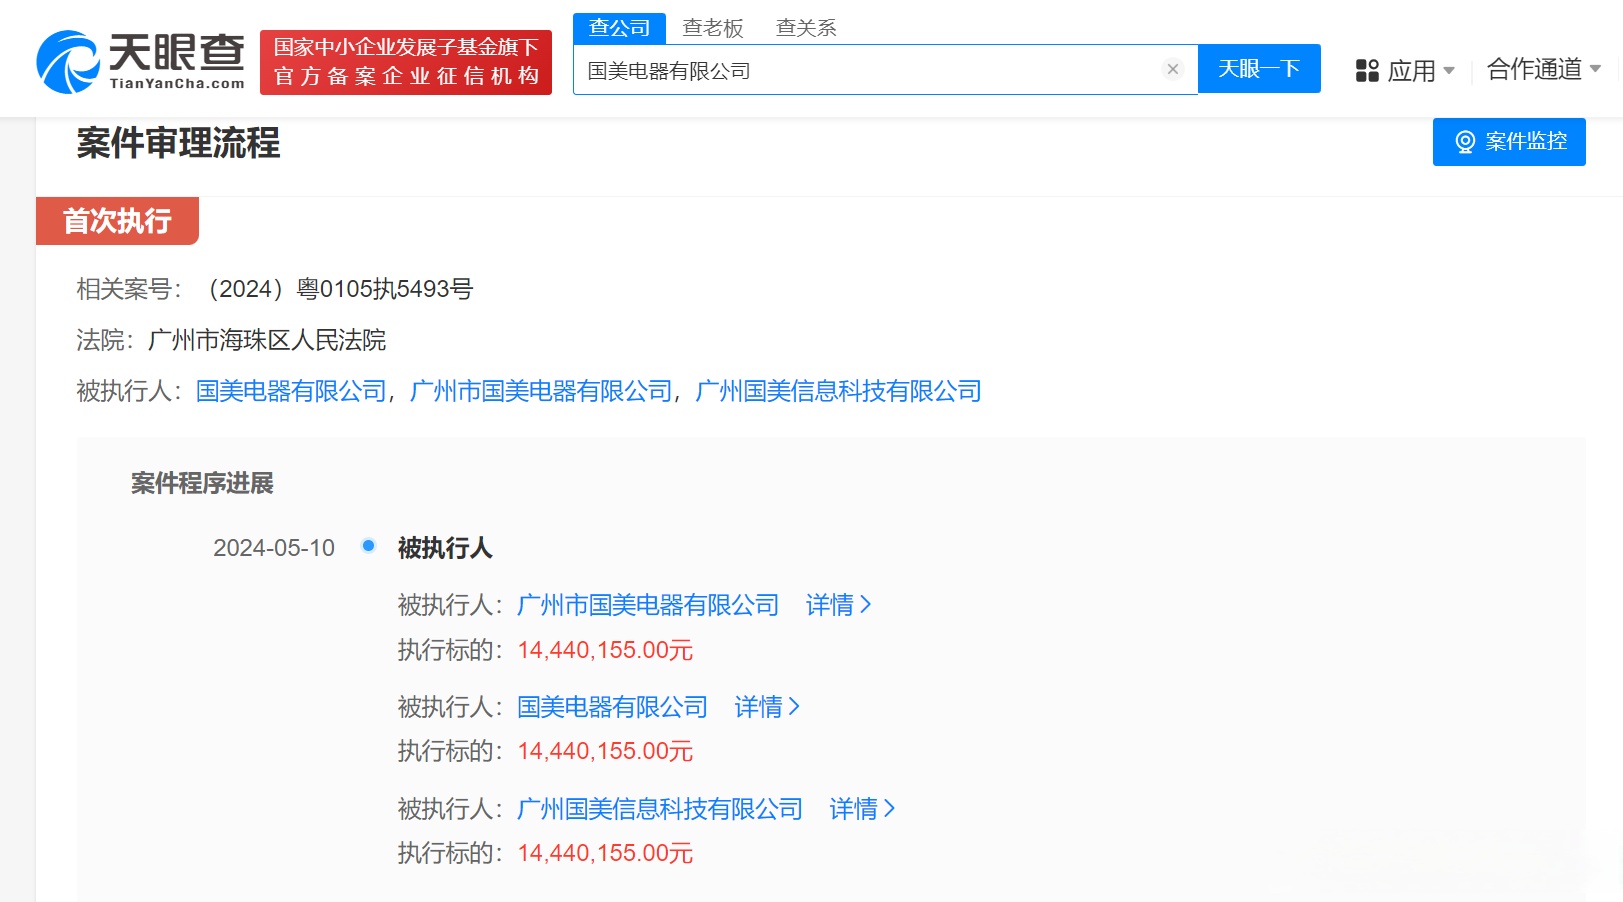Open 广州国美信息科技有限公司 link in header line
Image resolution: width=1623 pixels, height=902 pixels.
838,391
